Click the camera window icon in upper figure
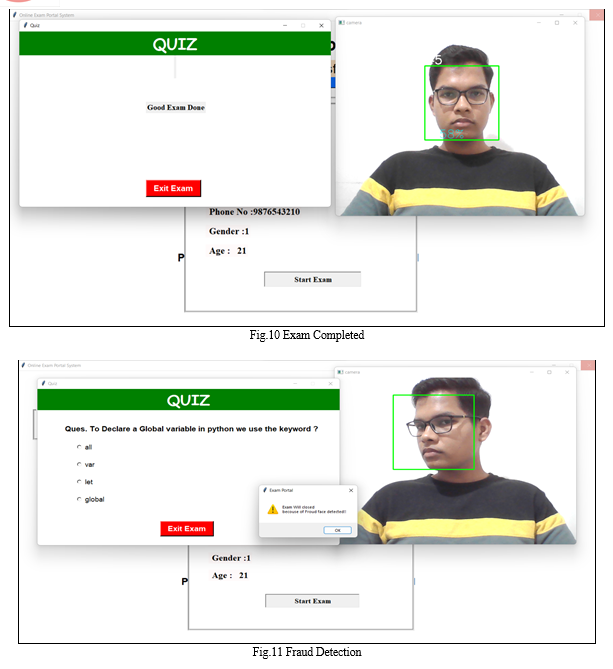The image size is (613, 669). (x=341, y=23)
